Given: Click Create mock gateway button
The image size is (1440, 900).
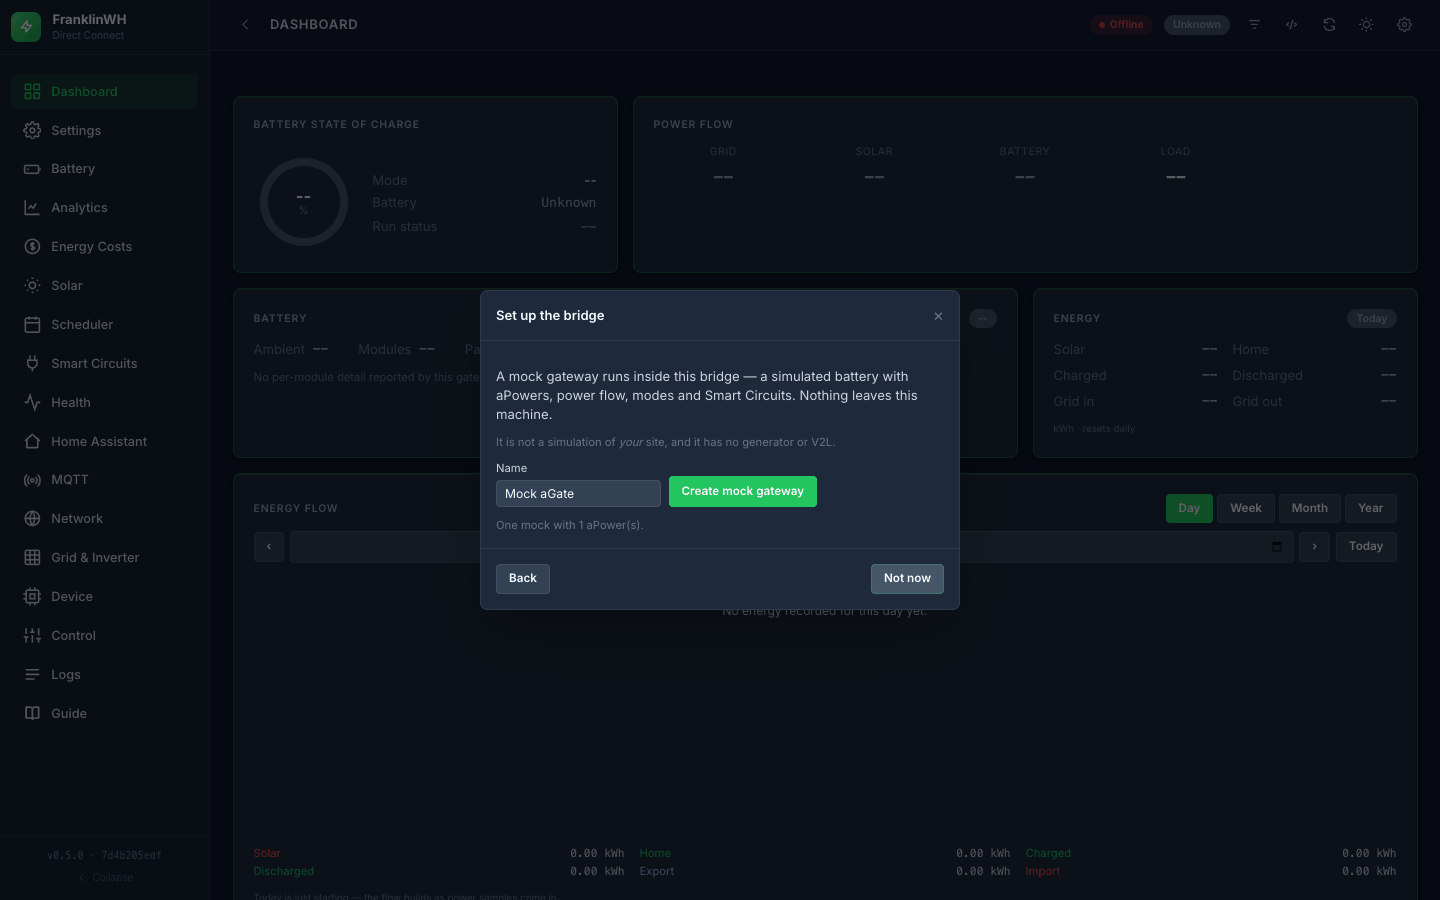Looking at the screenshot, I should pos(743,492).
